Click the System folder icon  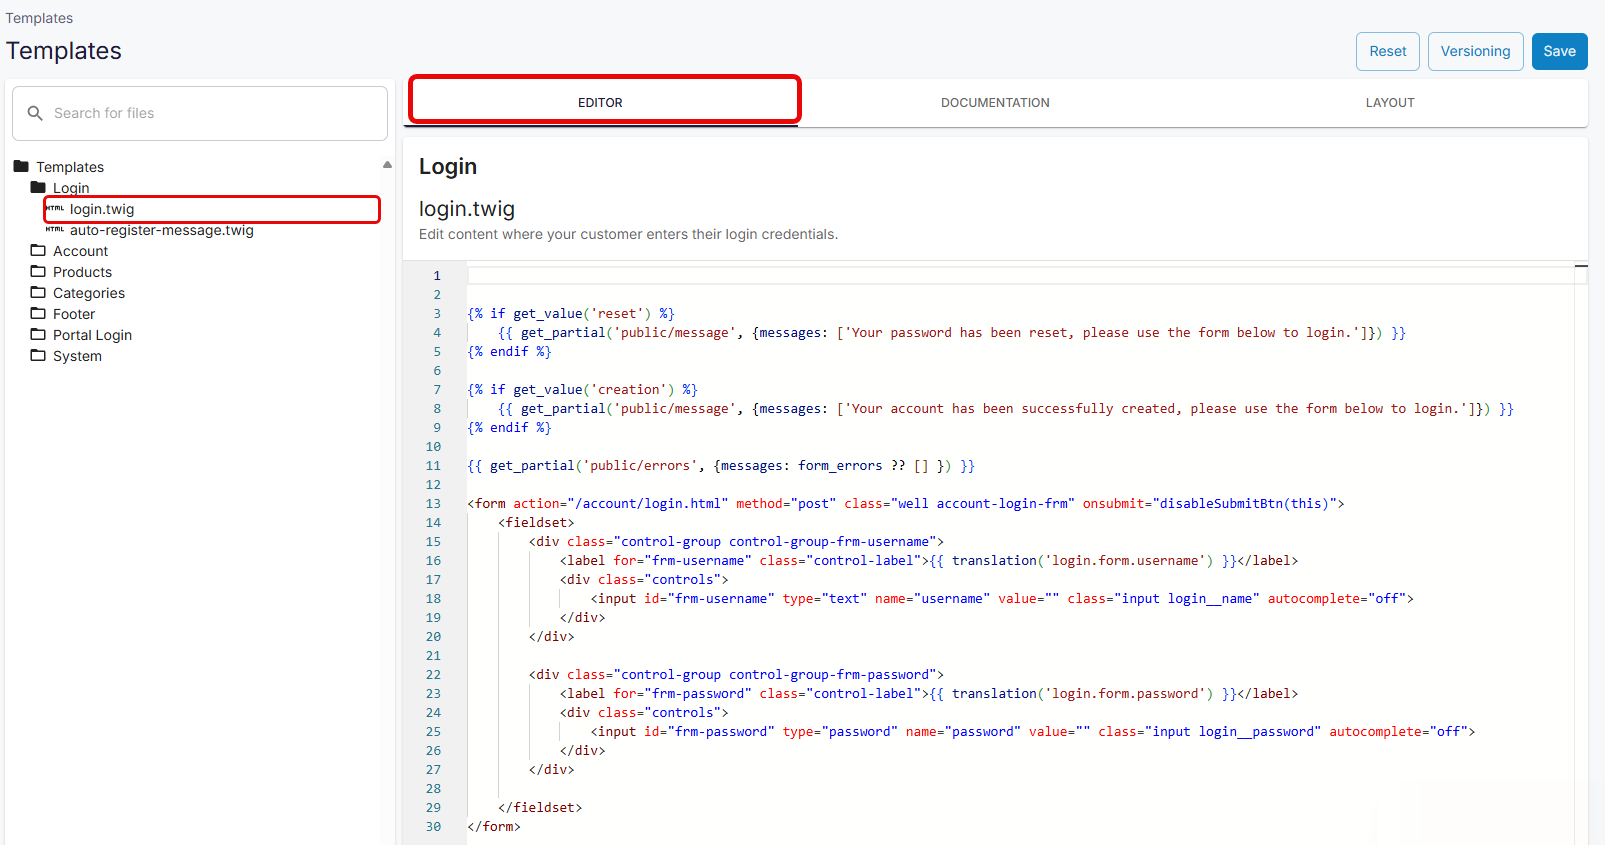tap(38, 355)
